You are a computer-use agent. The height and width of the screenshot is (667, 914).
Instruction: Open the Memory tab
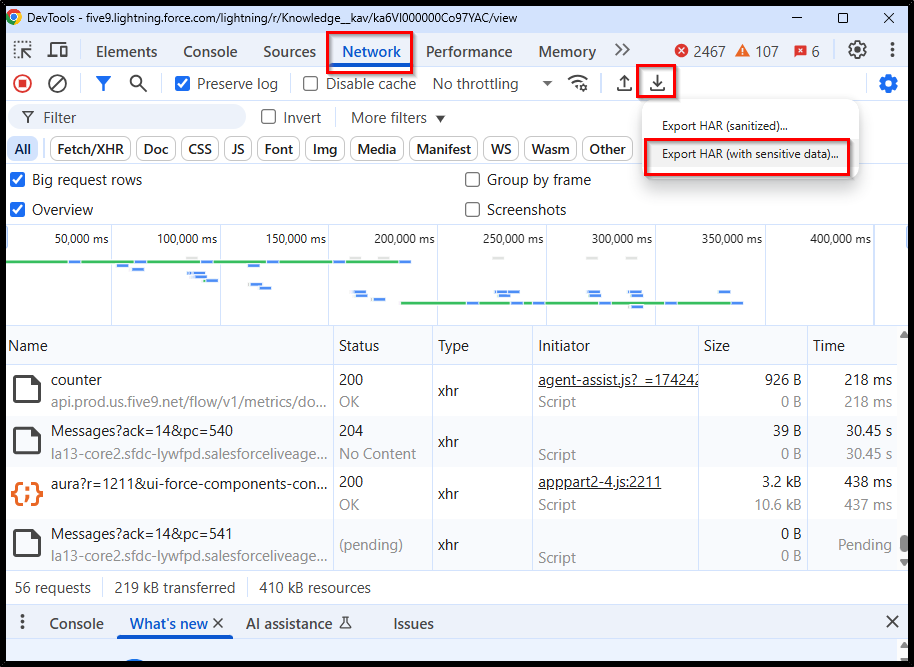[567, 51]
